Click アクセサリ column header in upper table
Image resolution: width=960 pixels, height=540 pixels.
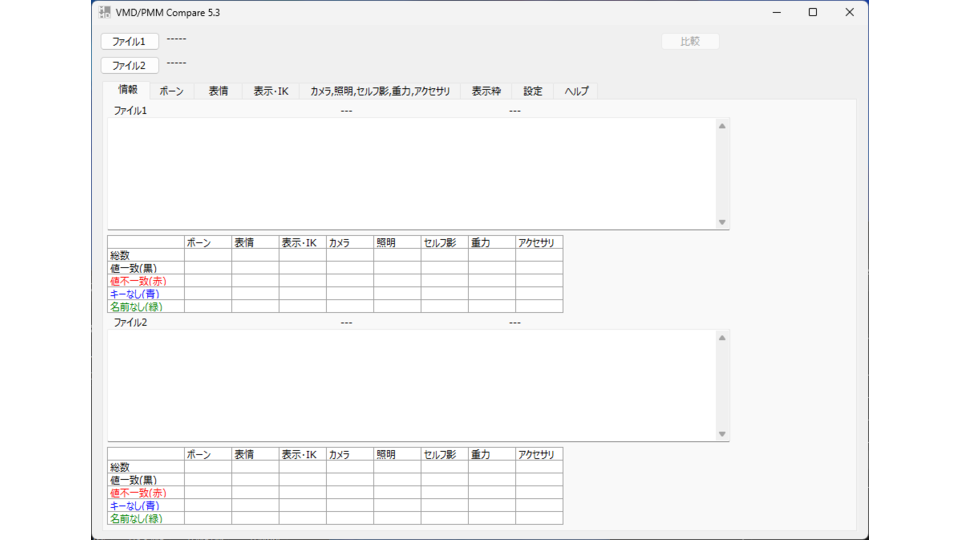tap(539, 242)
